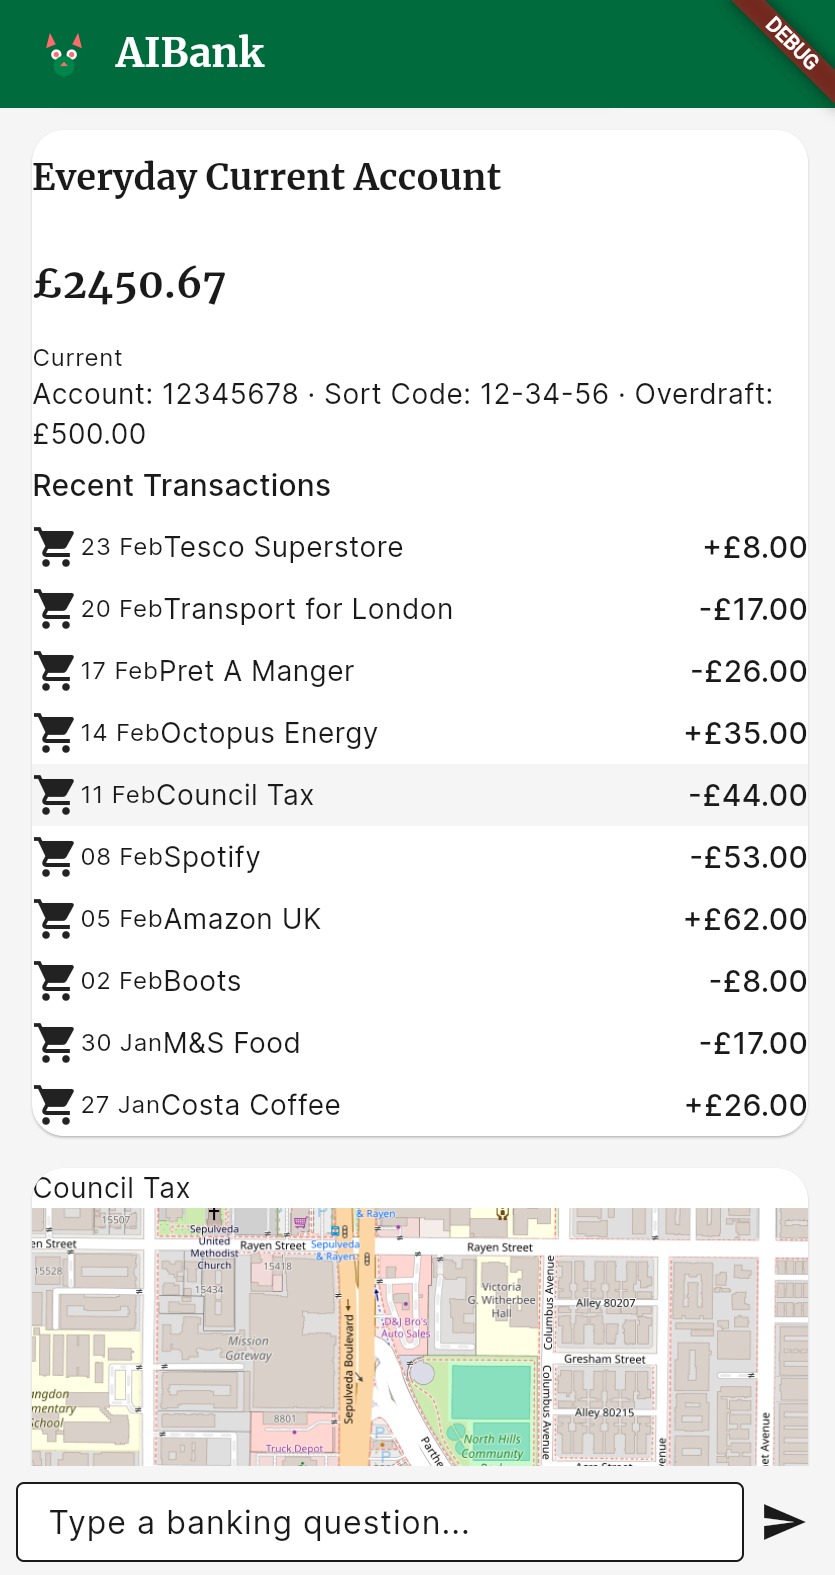Viewport: 835px width, 1575px height.
Task: Select the highlighted Council Tax transaction
Action: [420, 795]
